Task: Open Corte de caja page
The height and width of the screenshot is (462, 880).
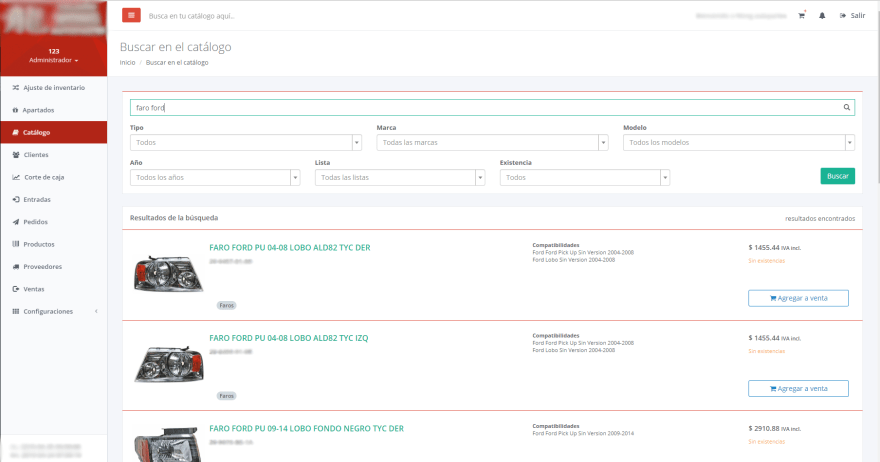Action: point(54,177)
